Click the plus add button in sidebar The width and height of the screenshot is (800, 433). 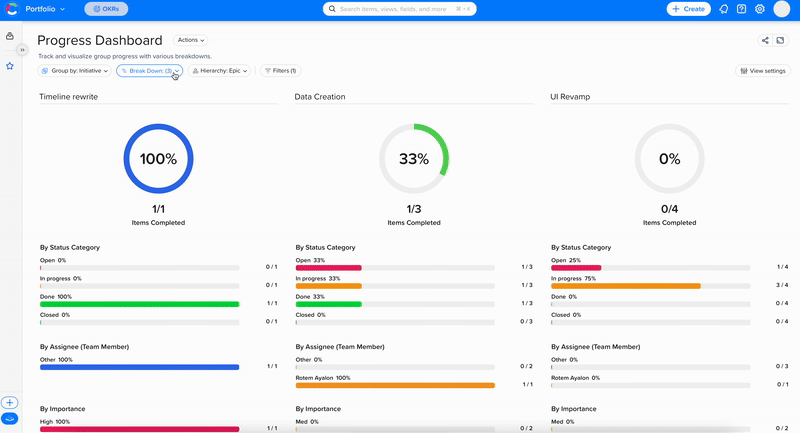point(10,402)
